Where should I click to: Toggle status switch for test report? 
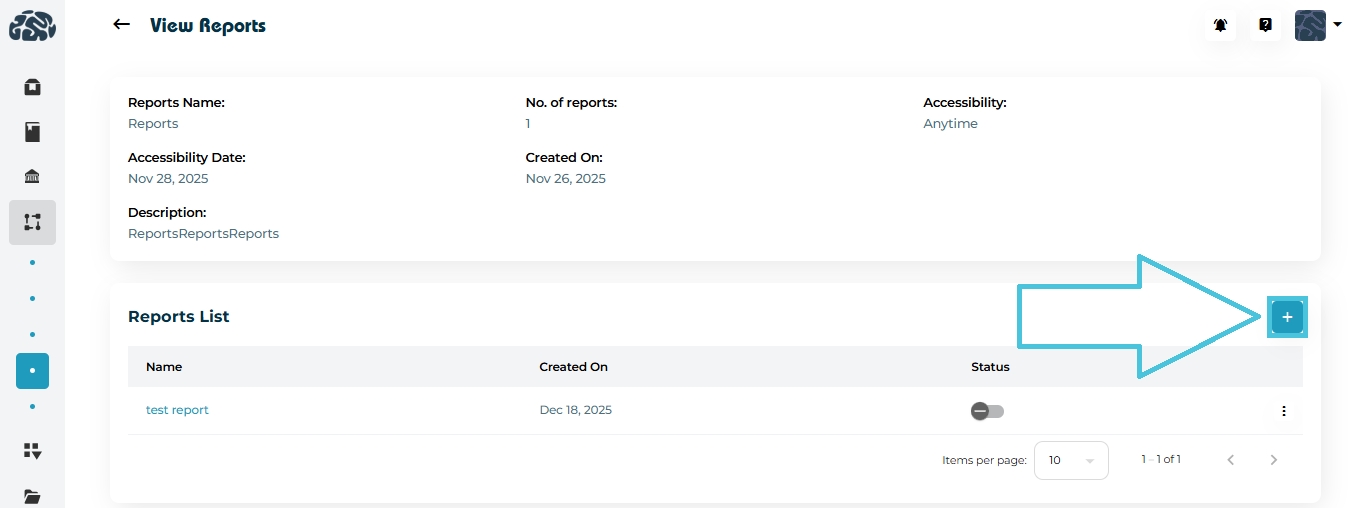(987, 411)
